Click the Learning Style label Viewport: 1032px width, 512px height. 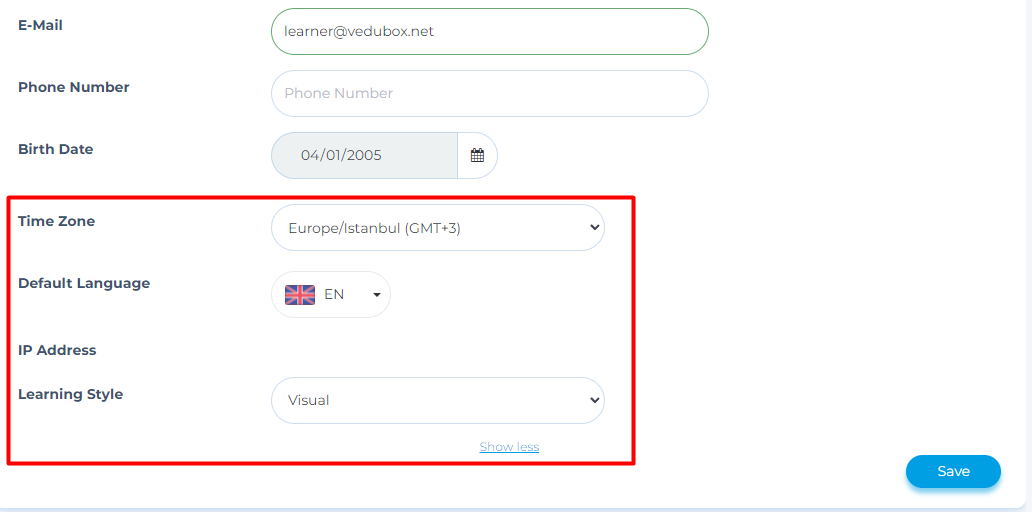(70, 394)
